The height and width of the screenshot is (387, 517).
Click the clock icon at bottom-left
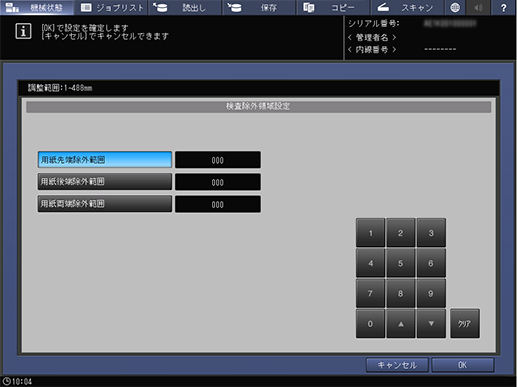pos(6,381)
